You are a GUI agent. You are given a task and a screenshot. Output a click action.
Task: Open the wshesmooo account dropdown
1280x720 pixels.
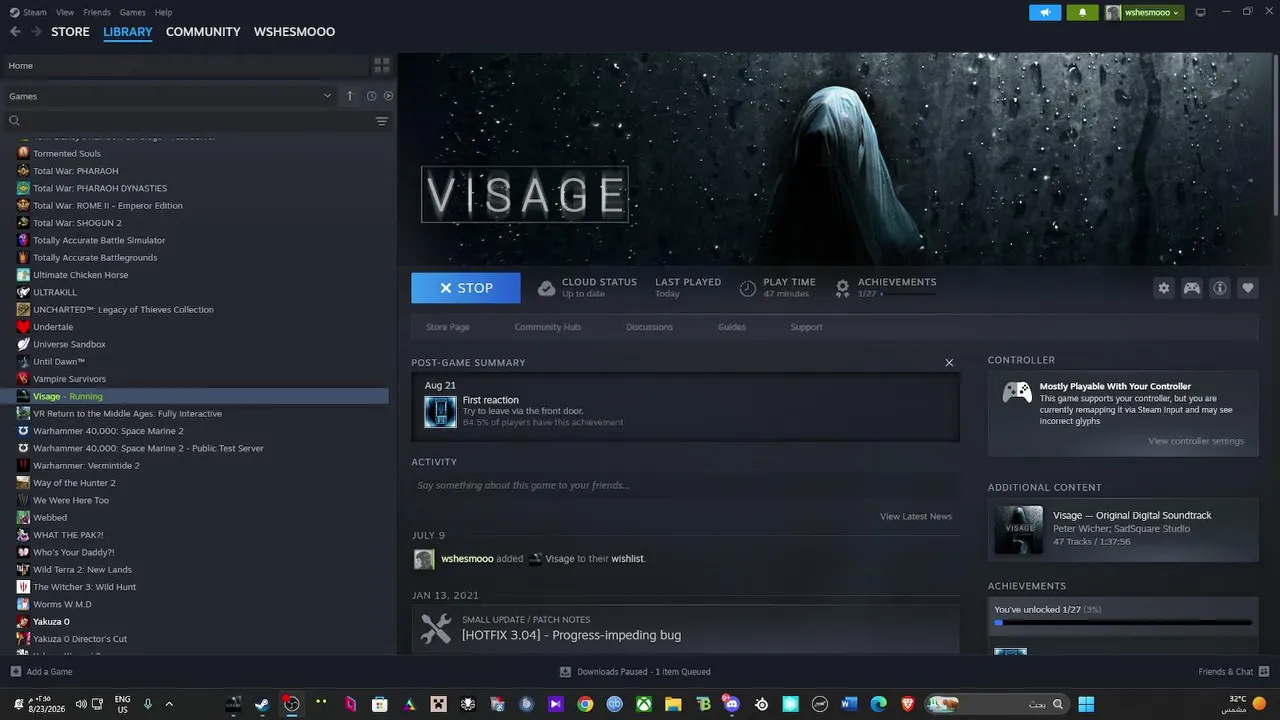coord(1144,12)
